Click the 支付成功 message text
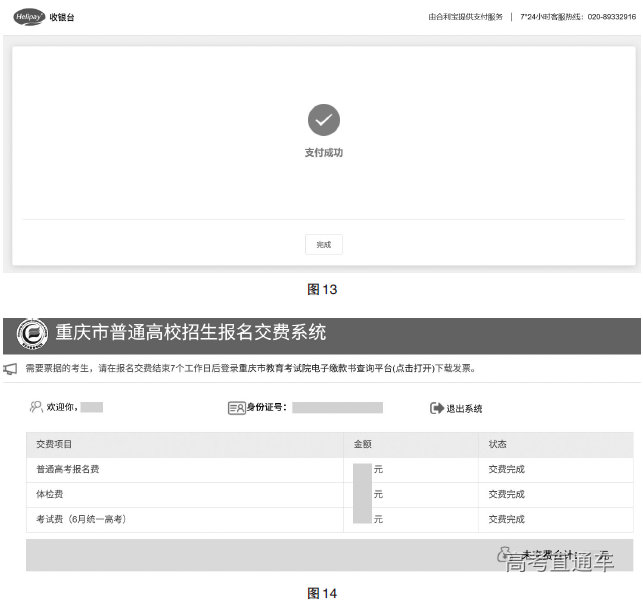 tap(324, 153)
